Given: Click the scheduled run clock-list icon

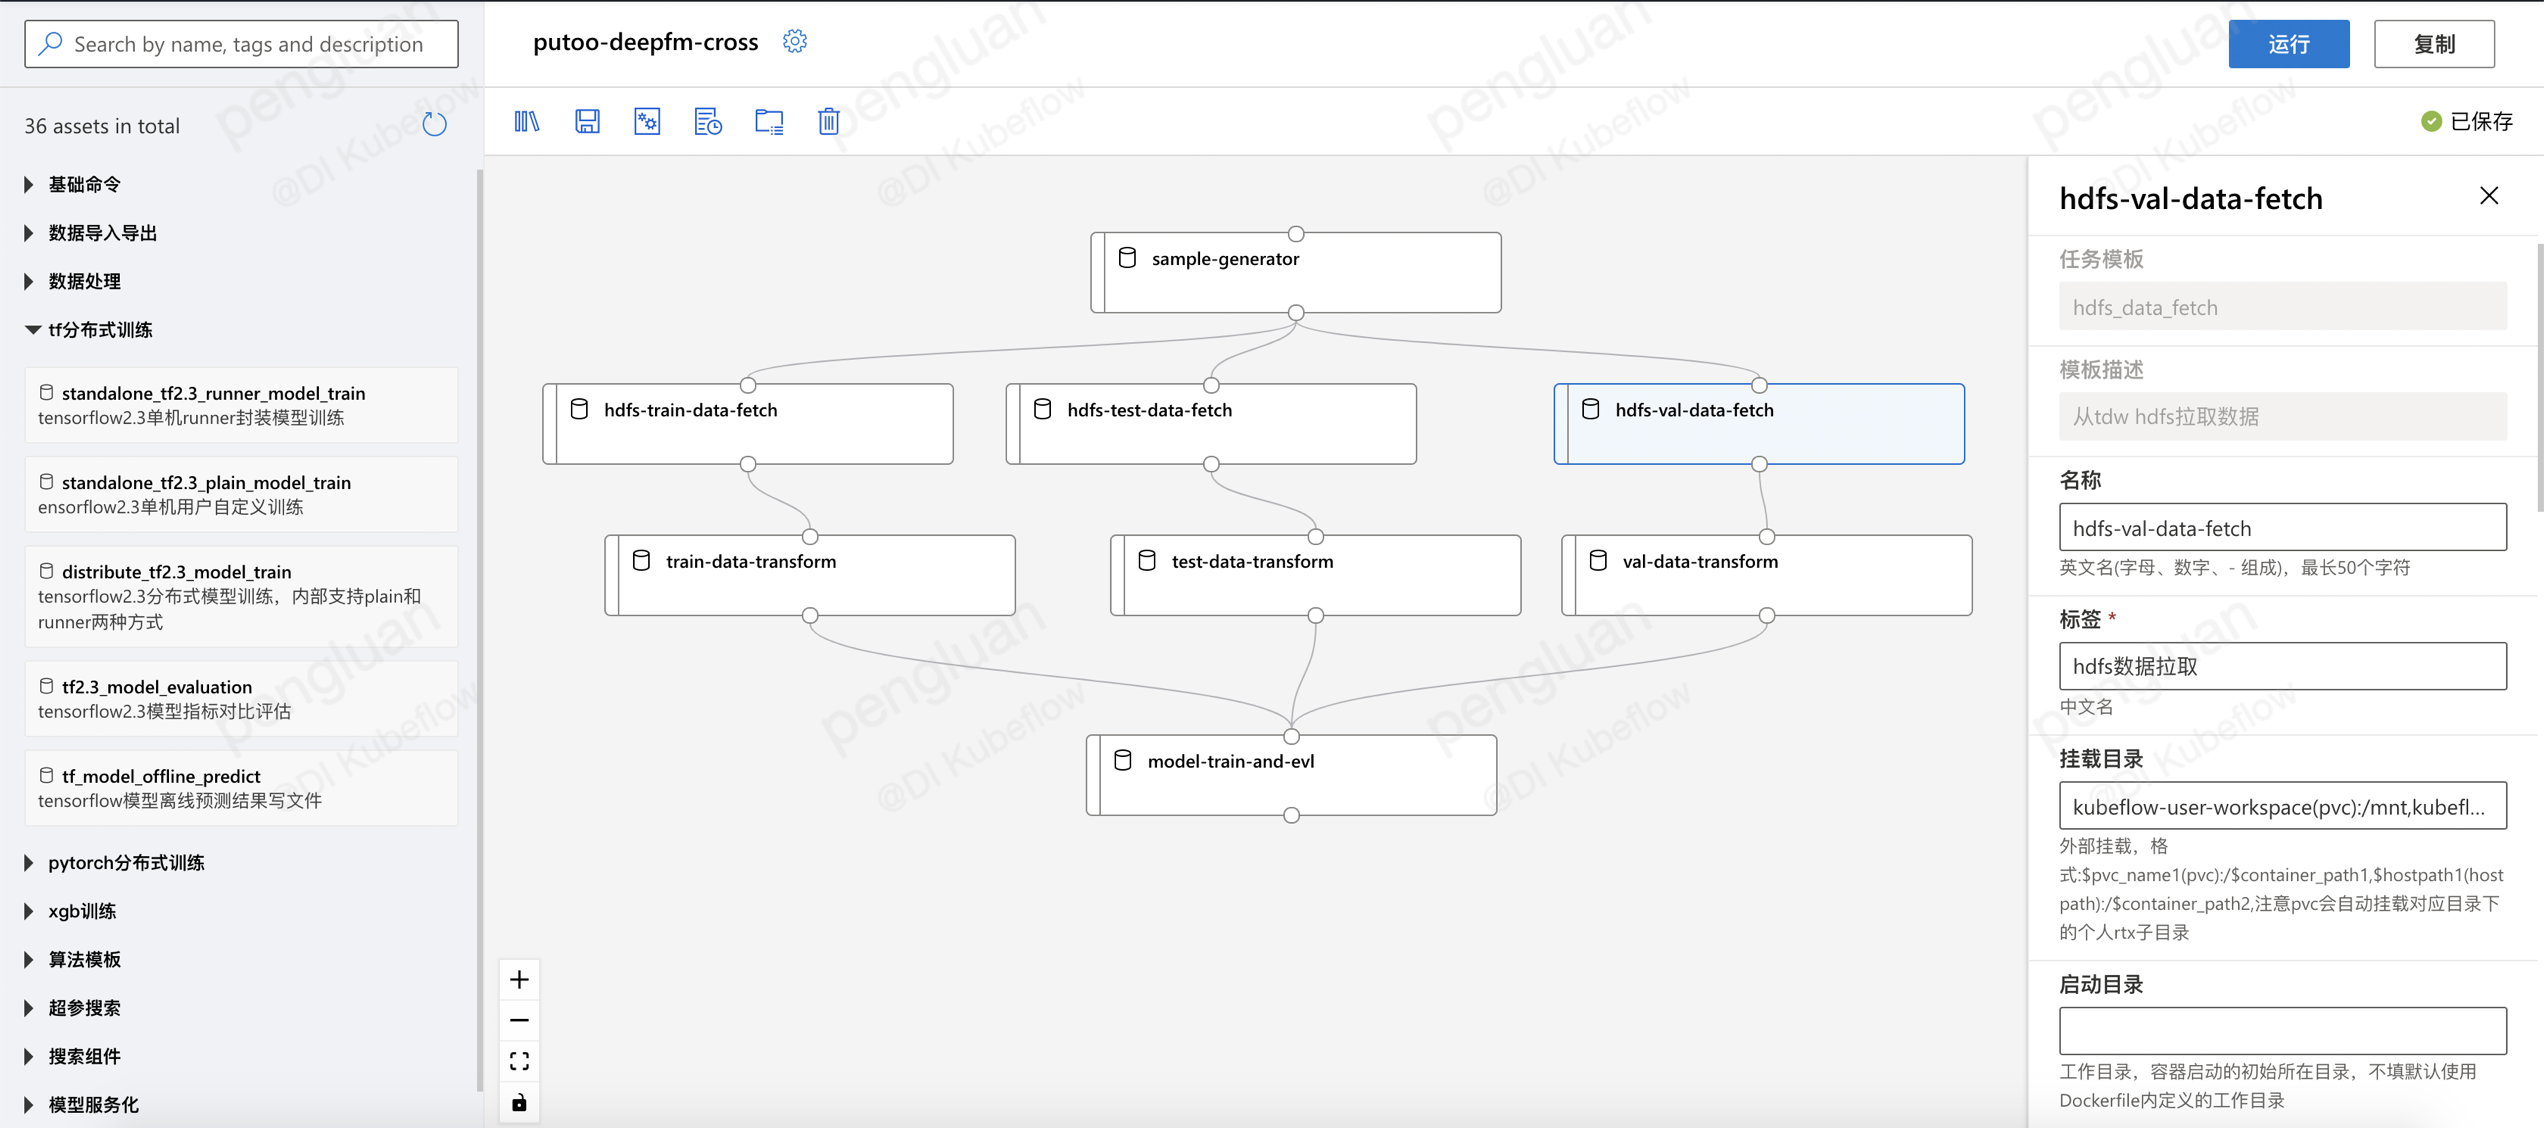Looking at the screenshot, I should 708,122.
